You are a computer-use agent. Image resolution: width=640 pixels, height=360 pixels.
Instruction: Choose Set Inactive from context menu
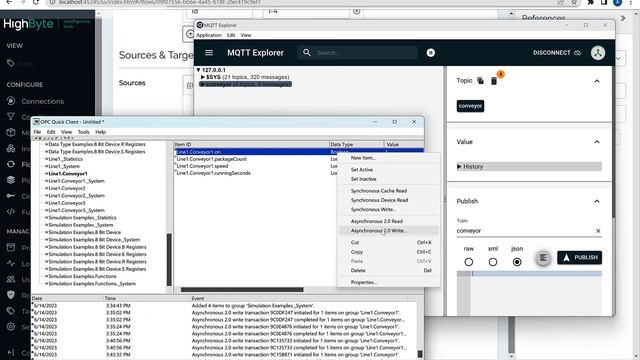(389, 179)
